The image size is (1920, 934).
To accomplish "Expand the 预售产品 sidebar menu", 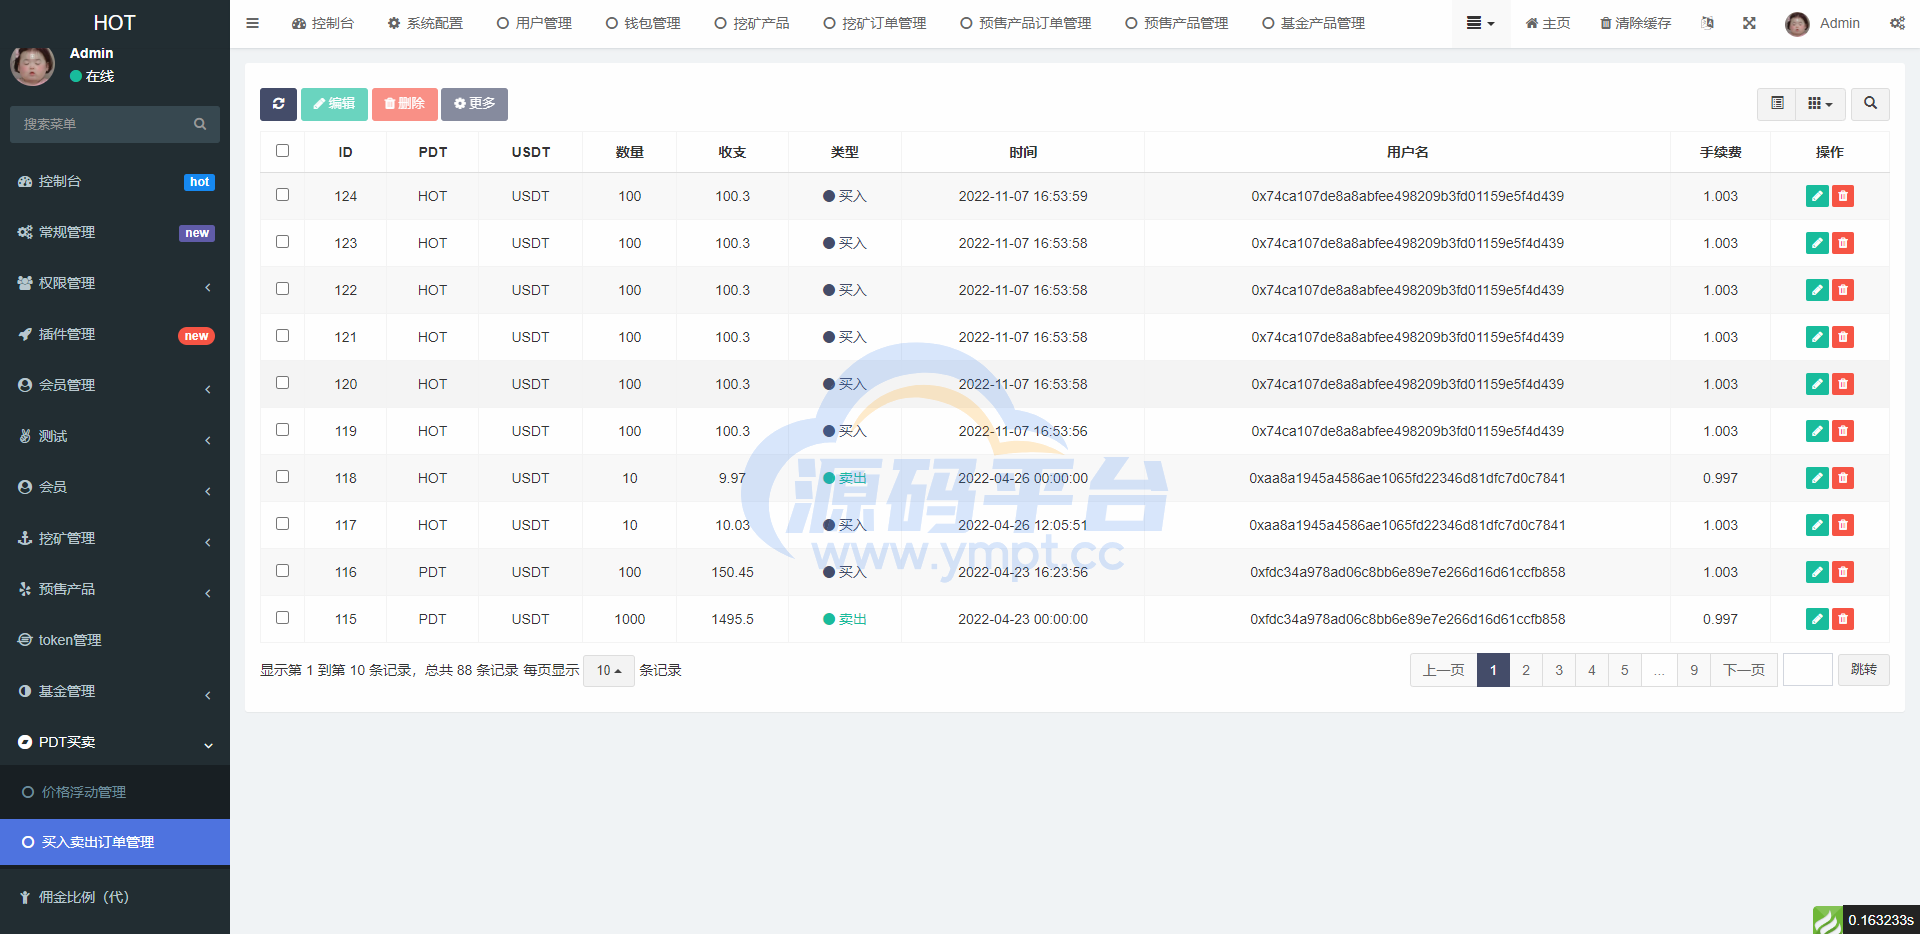I will pyautogui.click(x=115, y=589).
